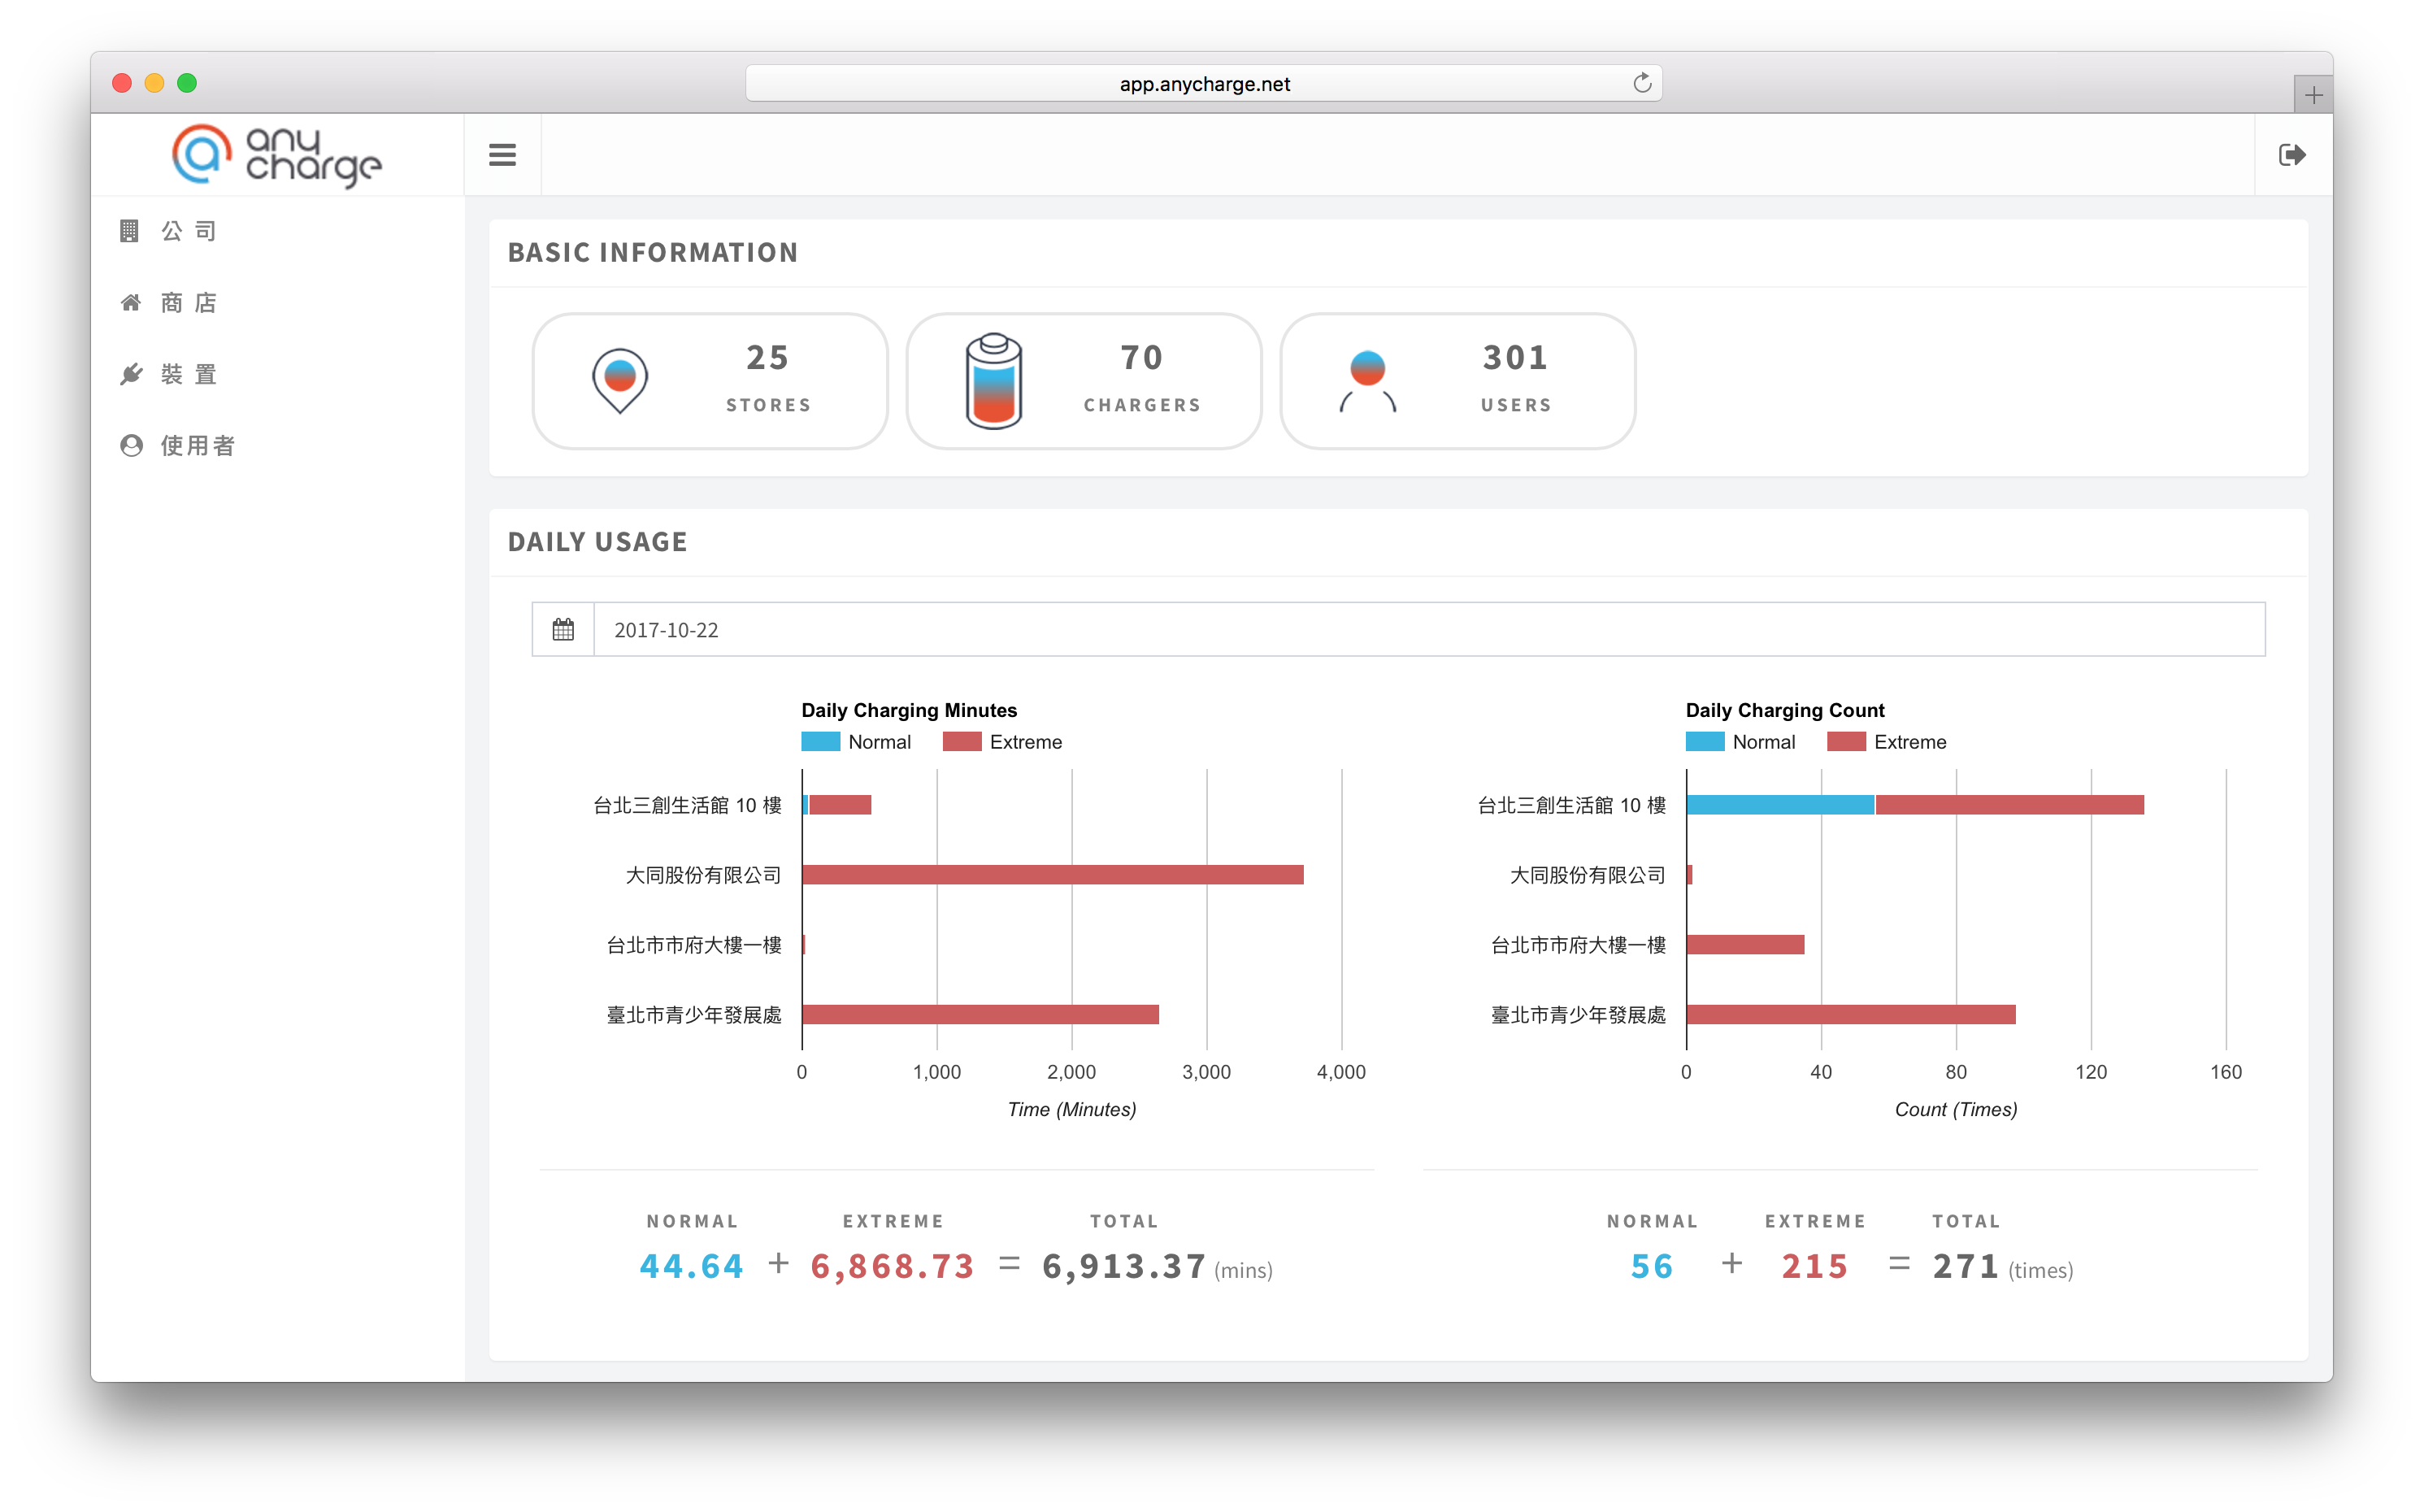Viewport: 2424px width, 1512px height.
Task: Click the 公司 sidebar icon
Action: (x=129, y=230)
